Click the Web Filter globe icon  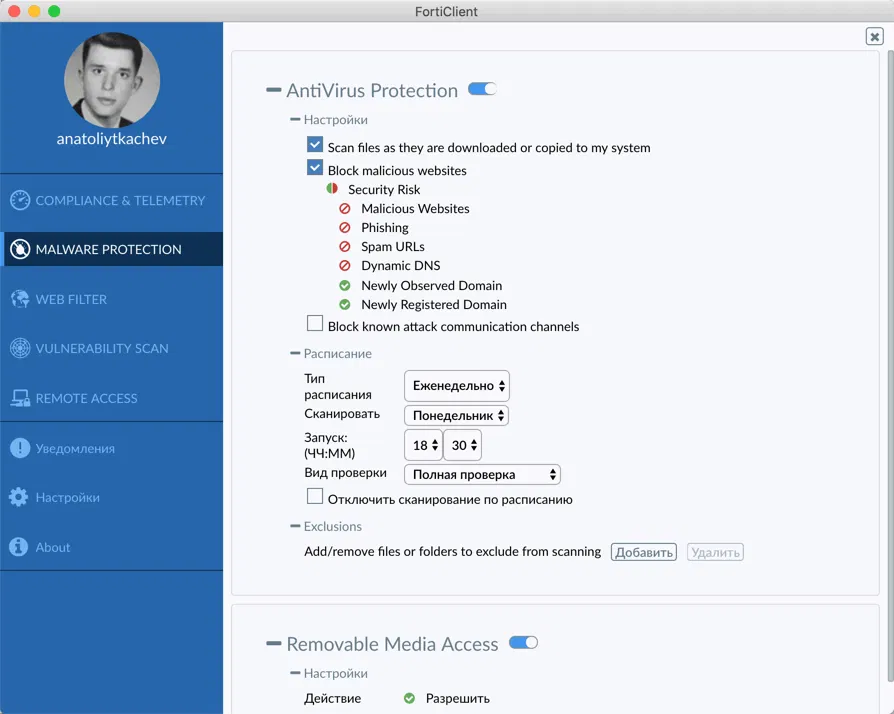tap(20, 299)
